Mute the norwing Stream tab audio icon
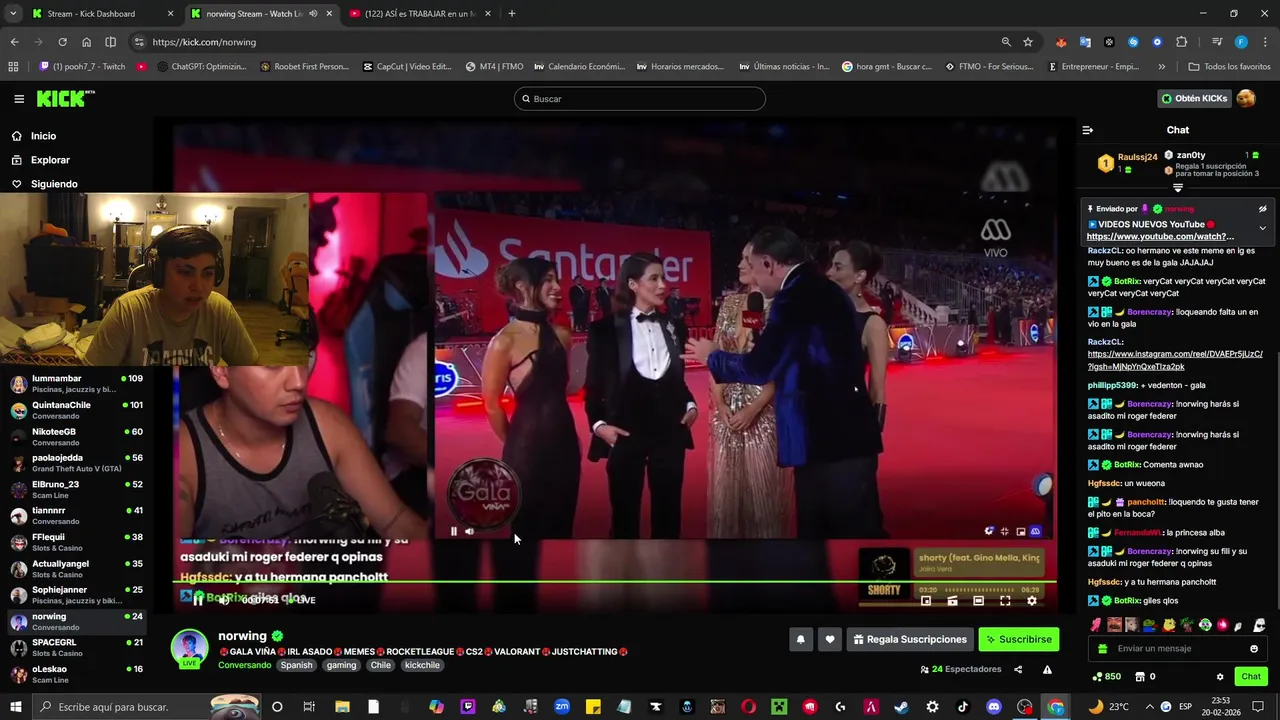1280x720 pixels. click(313, 14)
